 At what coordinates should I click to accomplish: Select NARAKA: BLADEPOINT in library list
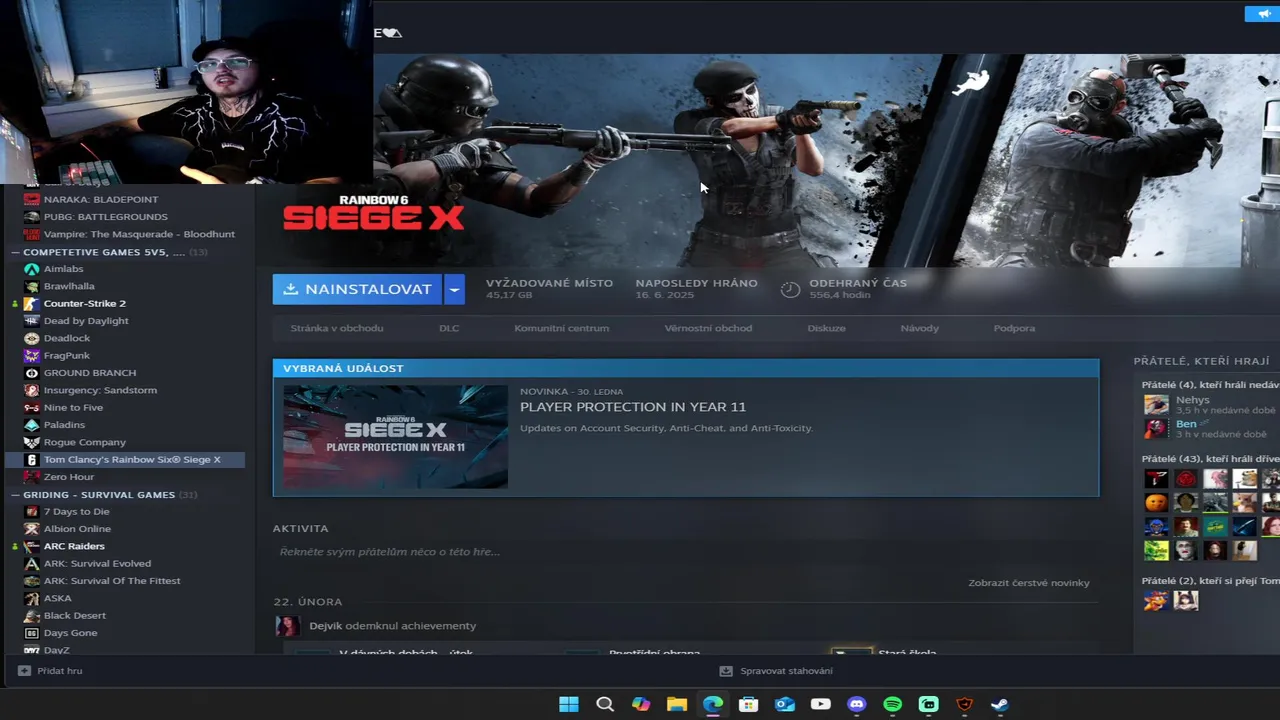[101, 199]
